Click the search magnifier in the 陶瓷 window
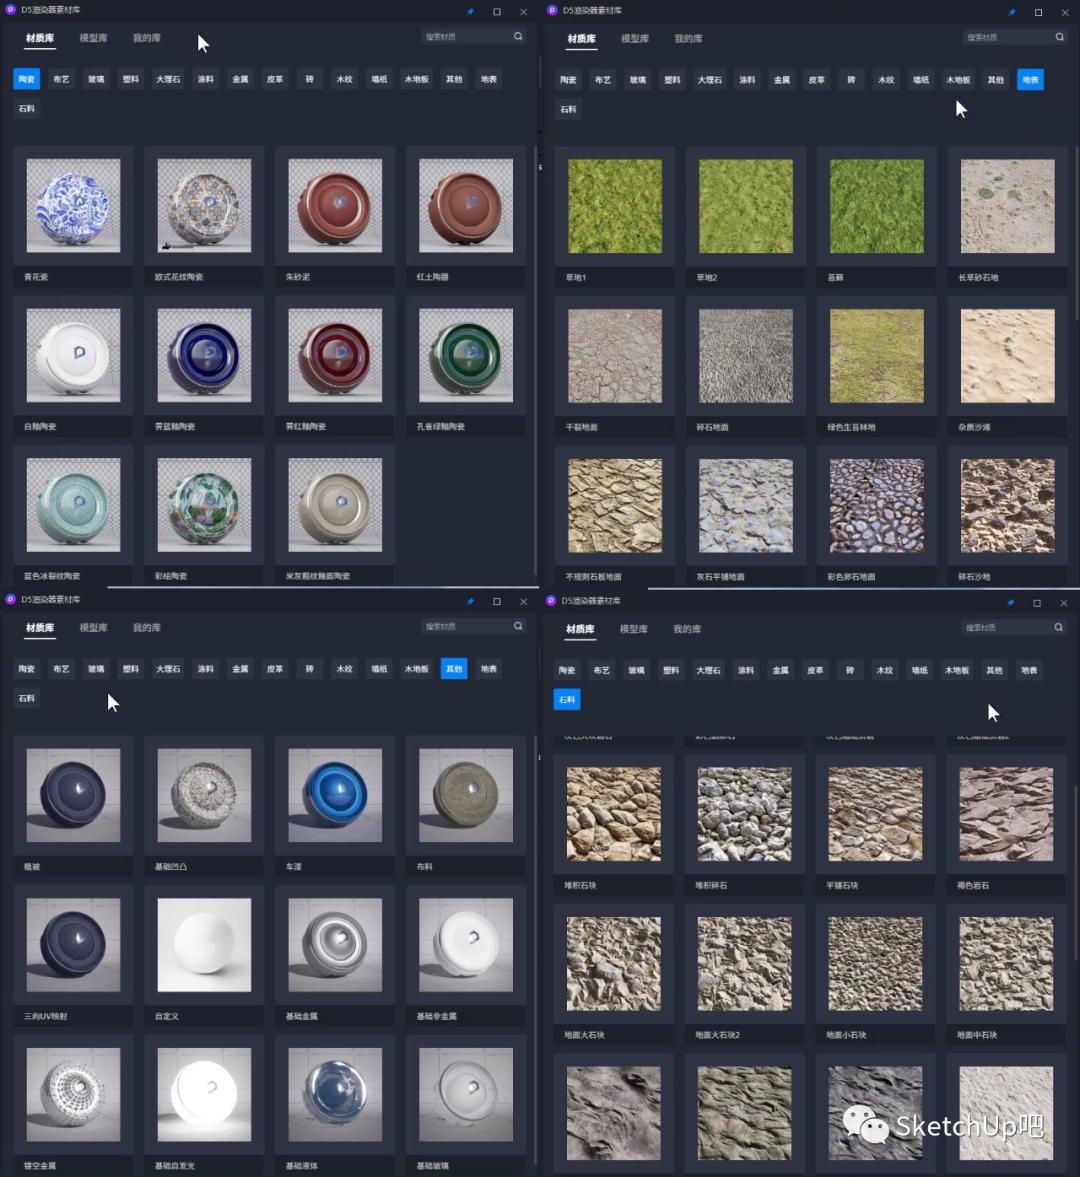 pyautogui.click(x=518, y=36)
